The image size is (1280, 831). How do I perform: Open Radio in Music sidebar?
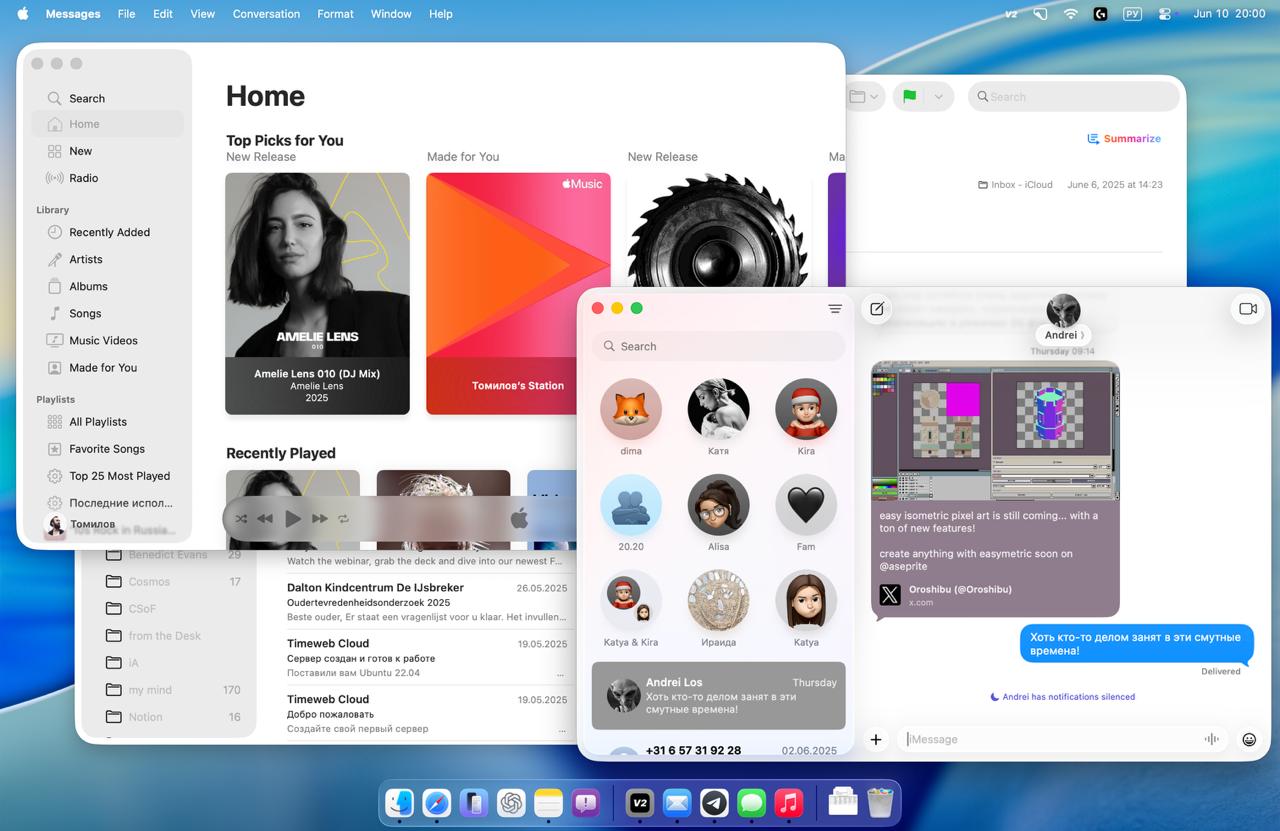(108, 178)
